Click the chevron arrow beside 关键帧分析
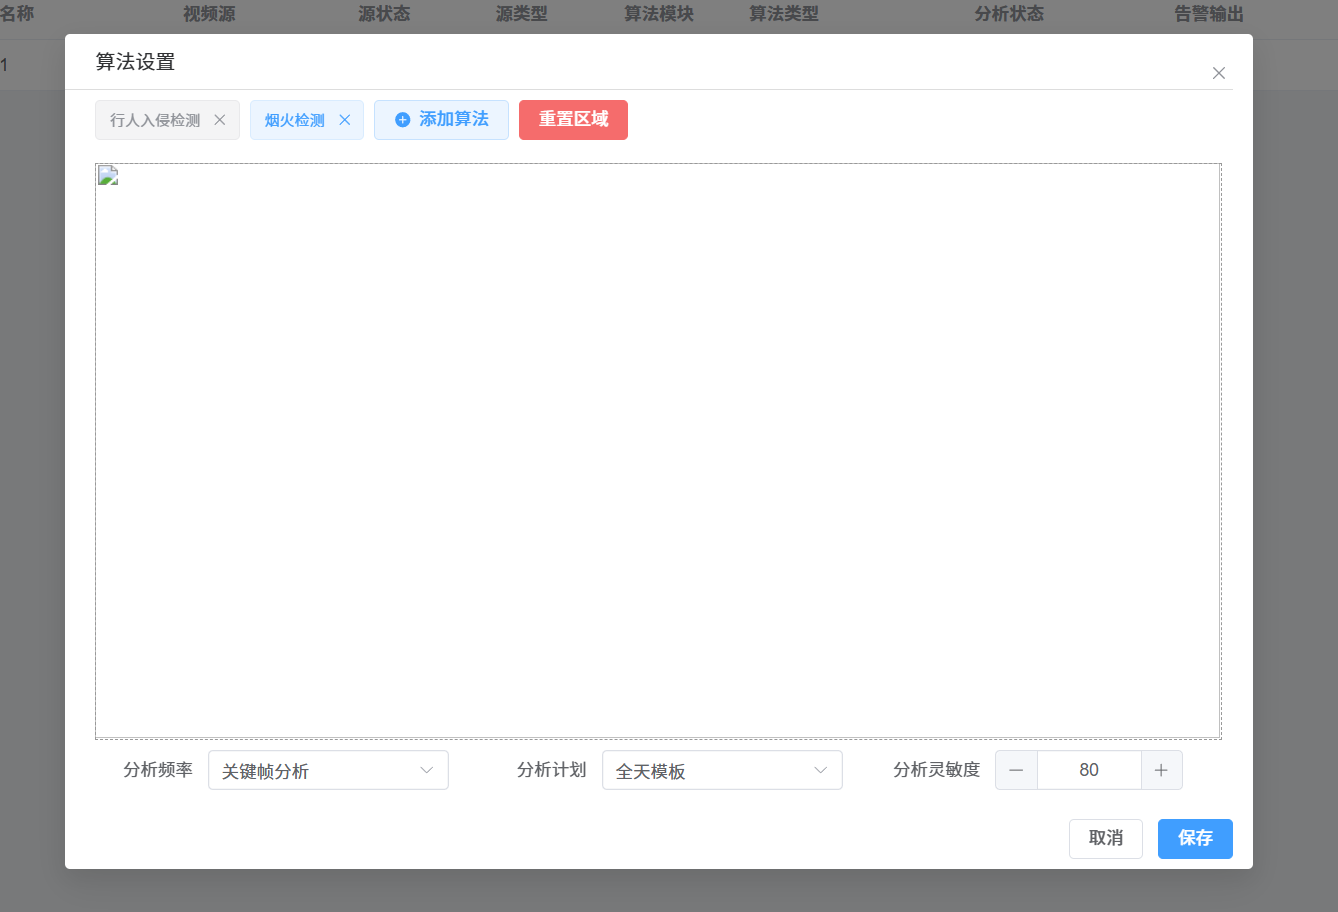 [x=427, y=770]
